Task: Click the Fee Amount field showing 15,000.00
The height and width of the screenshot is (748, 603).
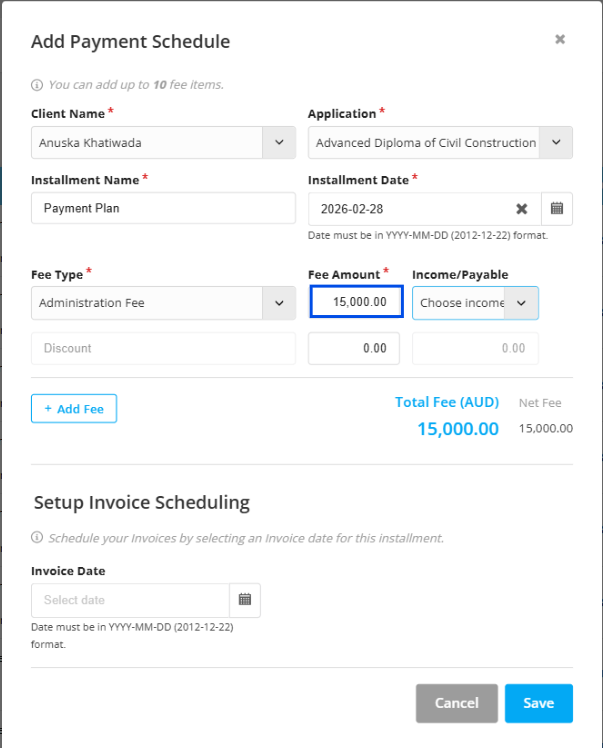Action: point(355,302)
